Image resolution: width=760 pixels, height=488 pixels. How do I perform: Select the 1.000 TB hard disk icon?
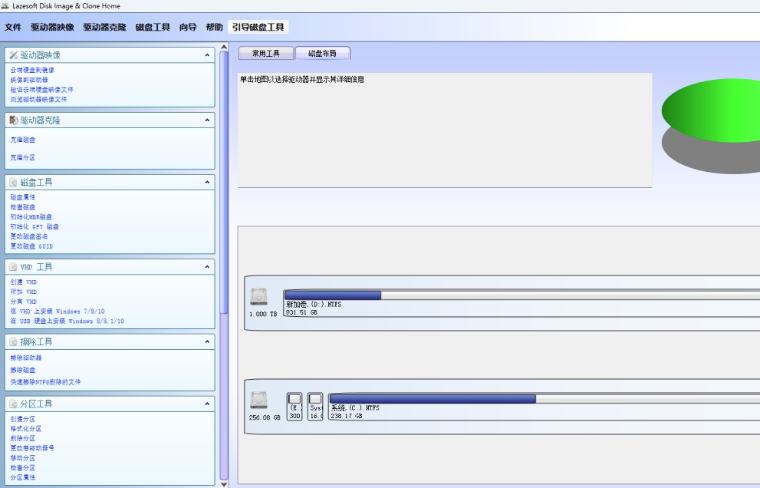click(259, 297)
